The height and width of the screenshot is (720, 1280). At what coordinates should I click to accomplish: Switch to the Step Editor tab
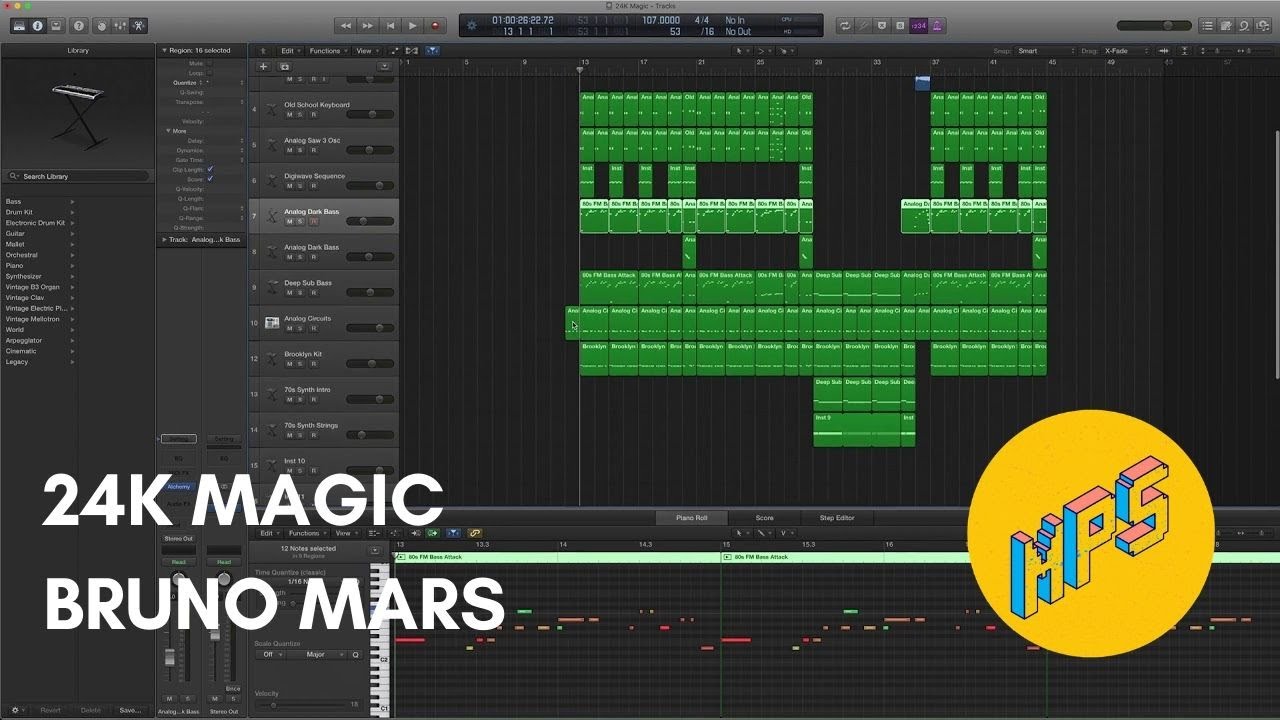837,518
